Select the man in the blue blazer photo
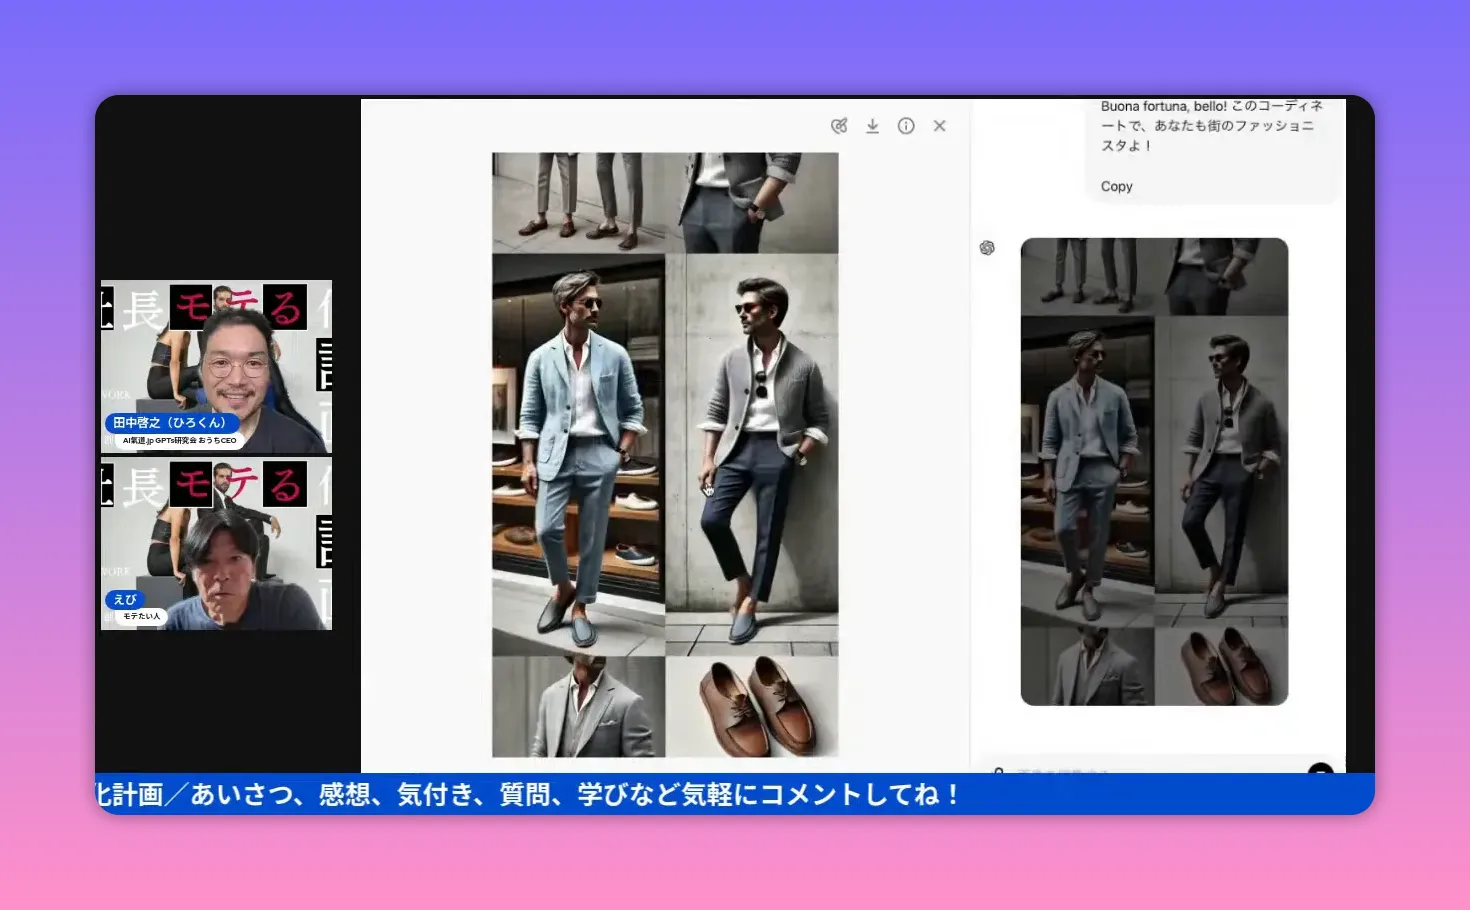Viewport: 1470px width, 910px height. pyautogui.click(x=578, y=450)
